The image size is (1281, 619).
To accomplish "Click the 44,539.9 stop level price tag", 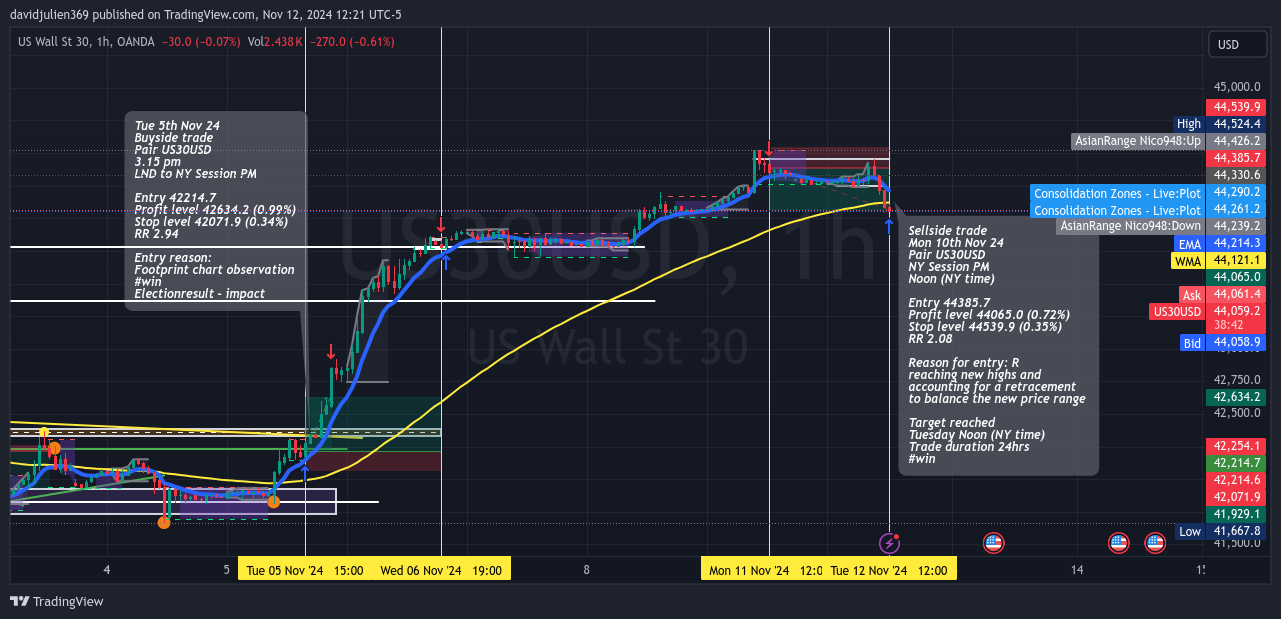I will 1238,107.
